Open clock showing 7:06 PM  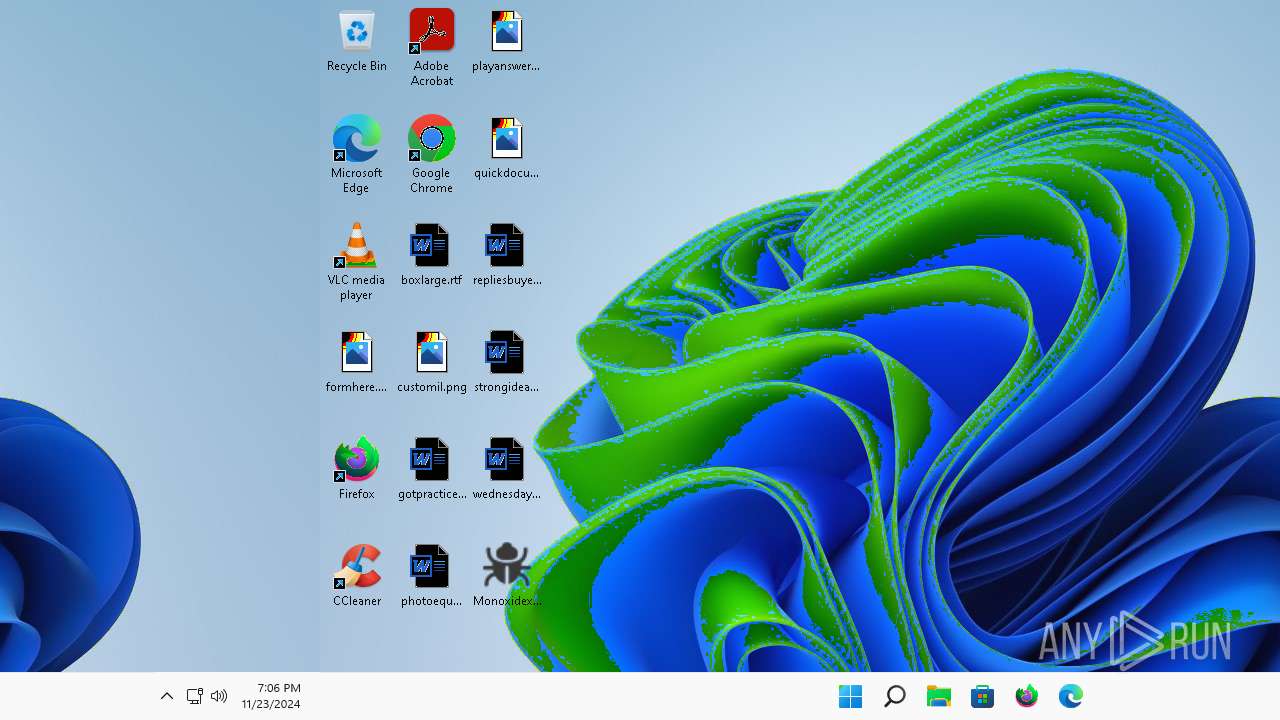[x=271, y=696]
